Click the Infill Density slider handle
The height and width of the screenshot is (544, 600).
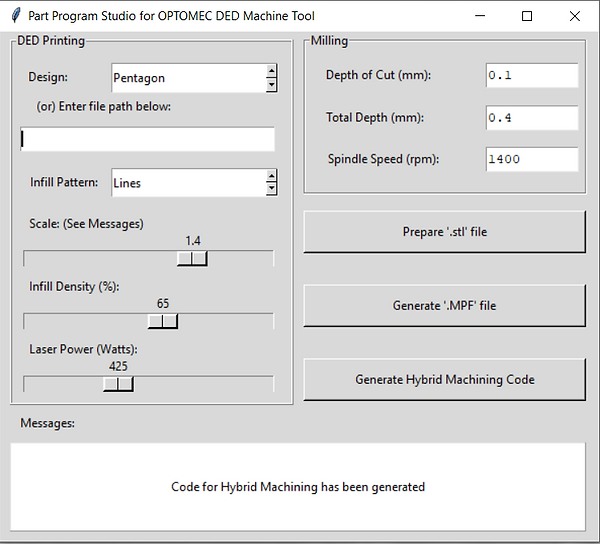[163, 321]
